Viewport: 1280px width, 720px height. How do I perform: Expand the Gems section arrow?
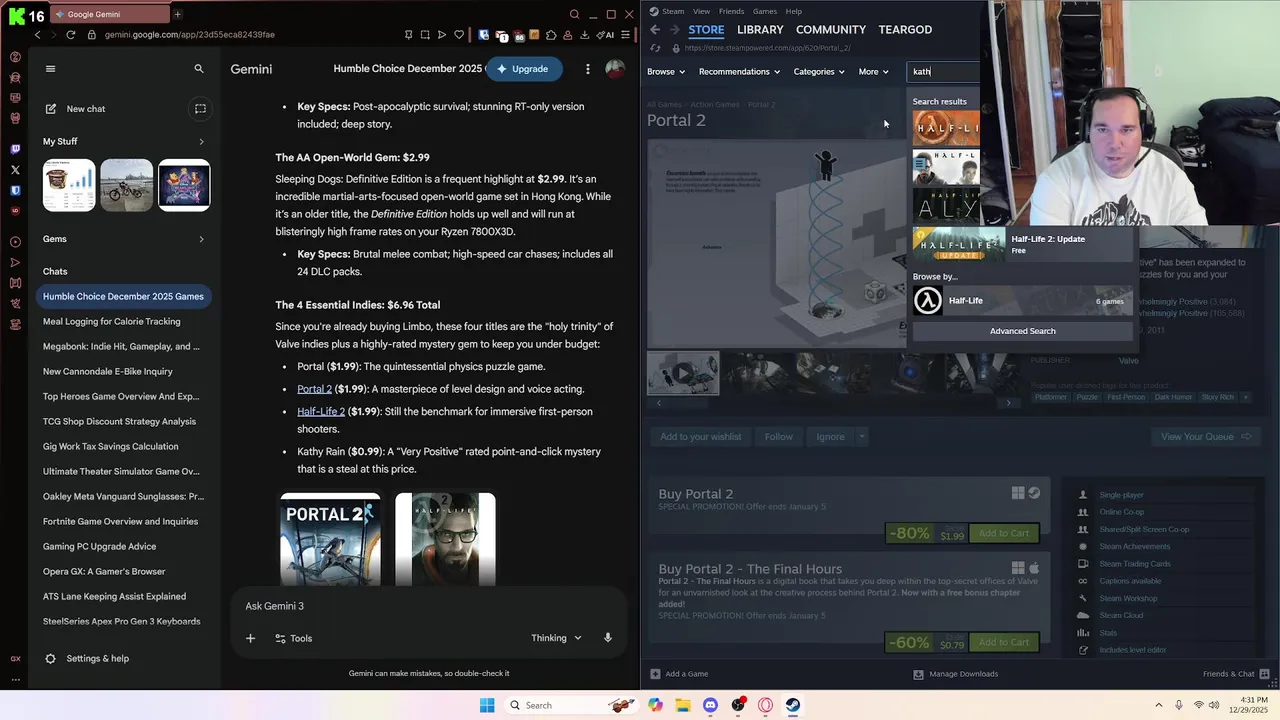click(201, 239)
